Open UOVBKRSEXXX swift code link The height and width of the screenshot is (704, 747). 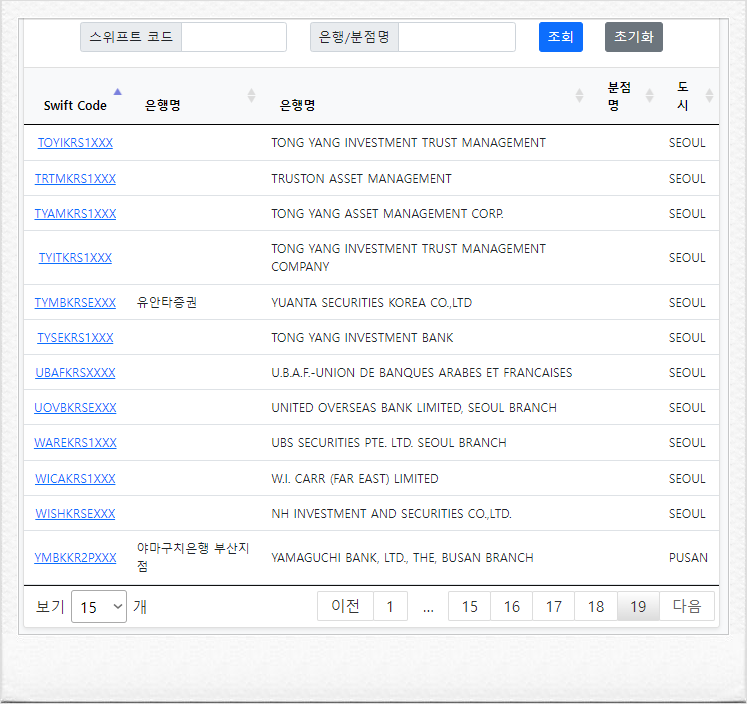(75, 408)
